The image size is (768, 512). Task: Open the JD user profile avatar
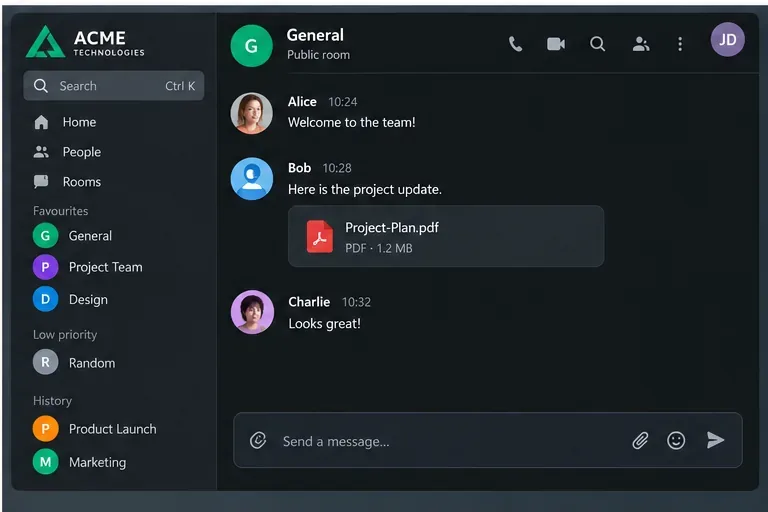click(x=727, y=40)
